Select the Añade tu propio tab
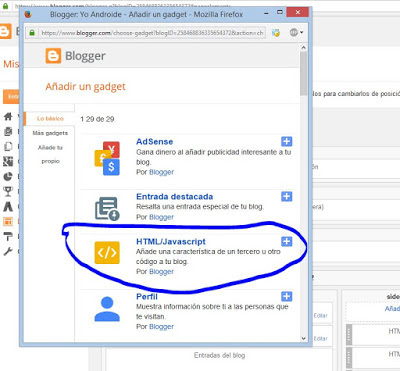 50,154
